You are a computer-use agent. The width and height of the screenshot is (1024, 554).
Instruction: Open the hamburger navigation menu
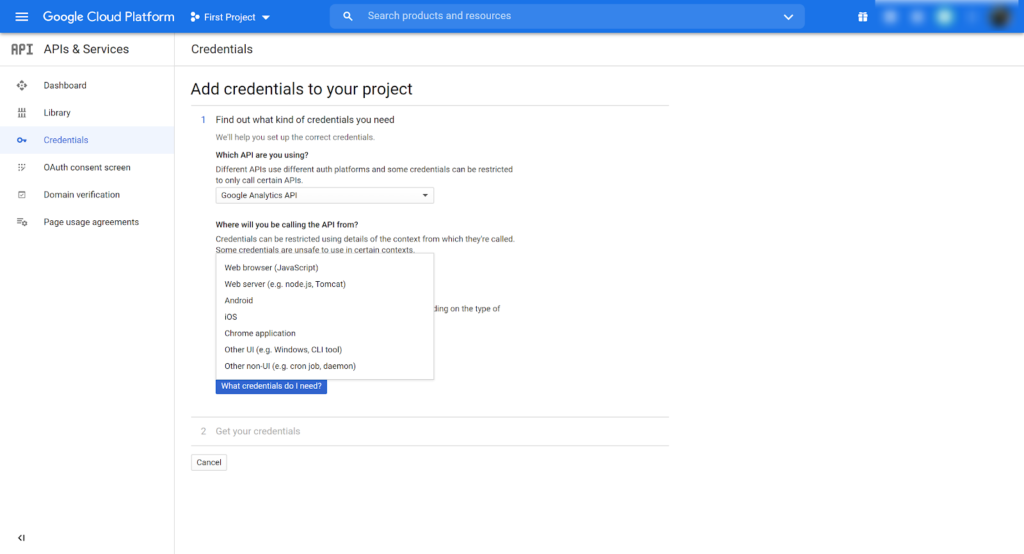[x=22, y=17]
